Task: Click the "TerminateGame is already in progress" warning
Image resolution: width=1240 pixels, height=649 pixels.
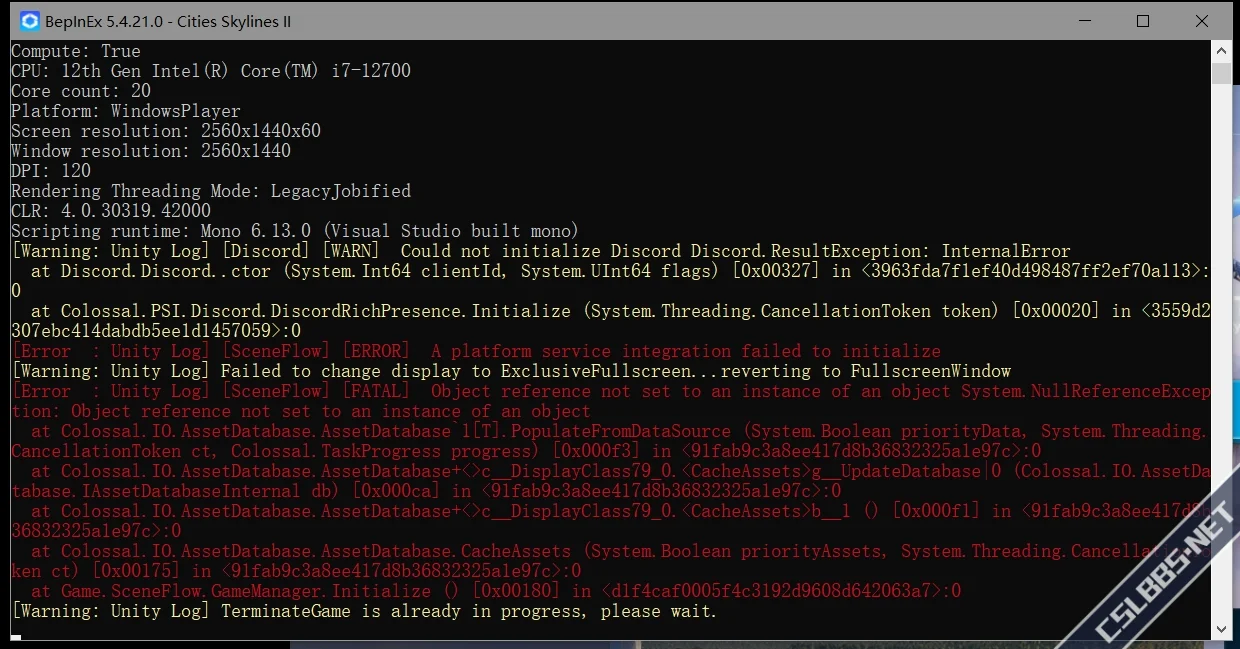Action: click(x=364, y=611)
